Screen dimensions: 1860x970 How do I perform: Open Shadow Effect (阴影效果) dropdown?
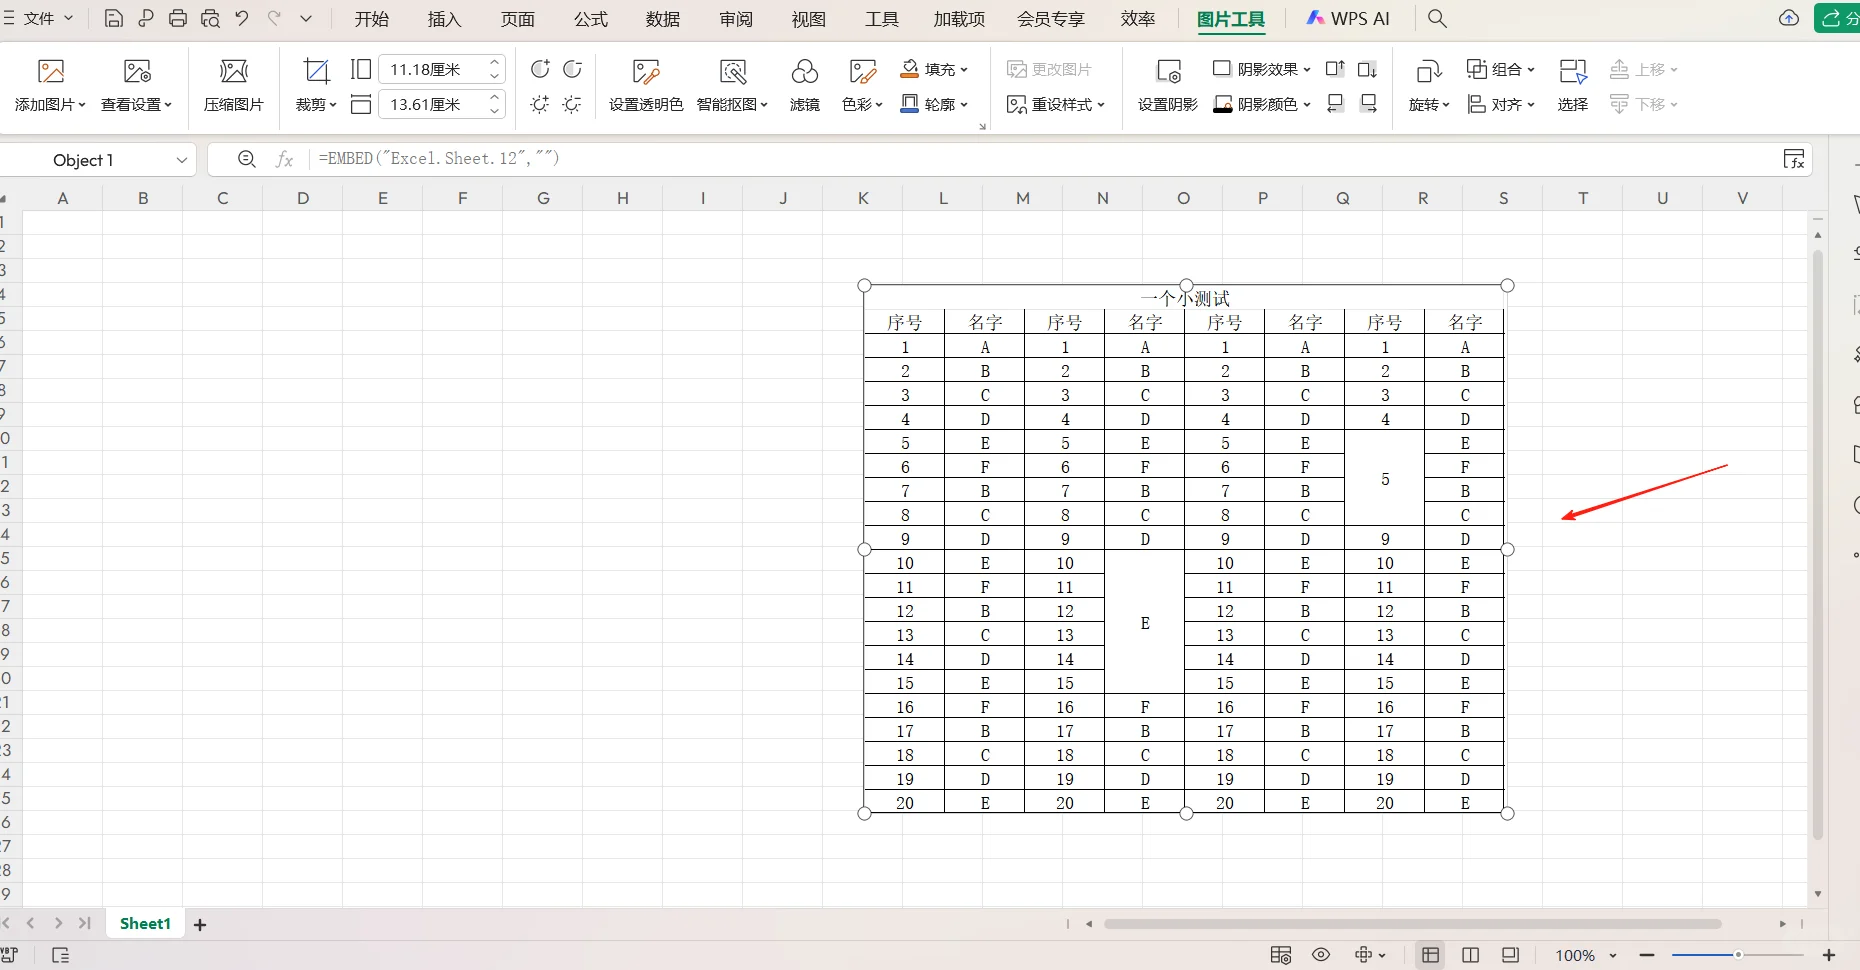(1261, 69)
